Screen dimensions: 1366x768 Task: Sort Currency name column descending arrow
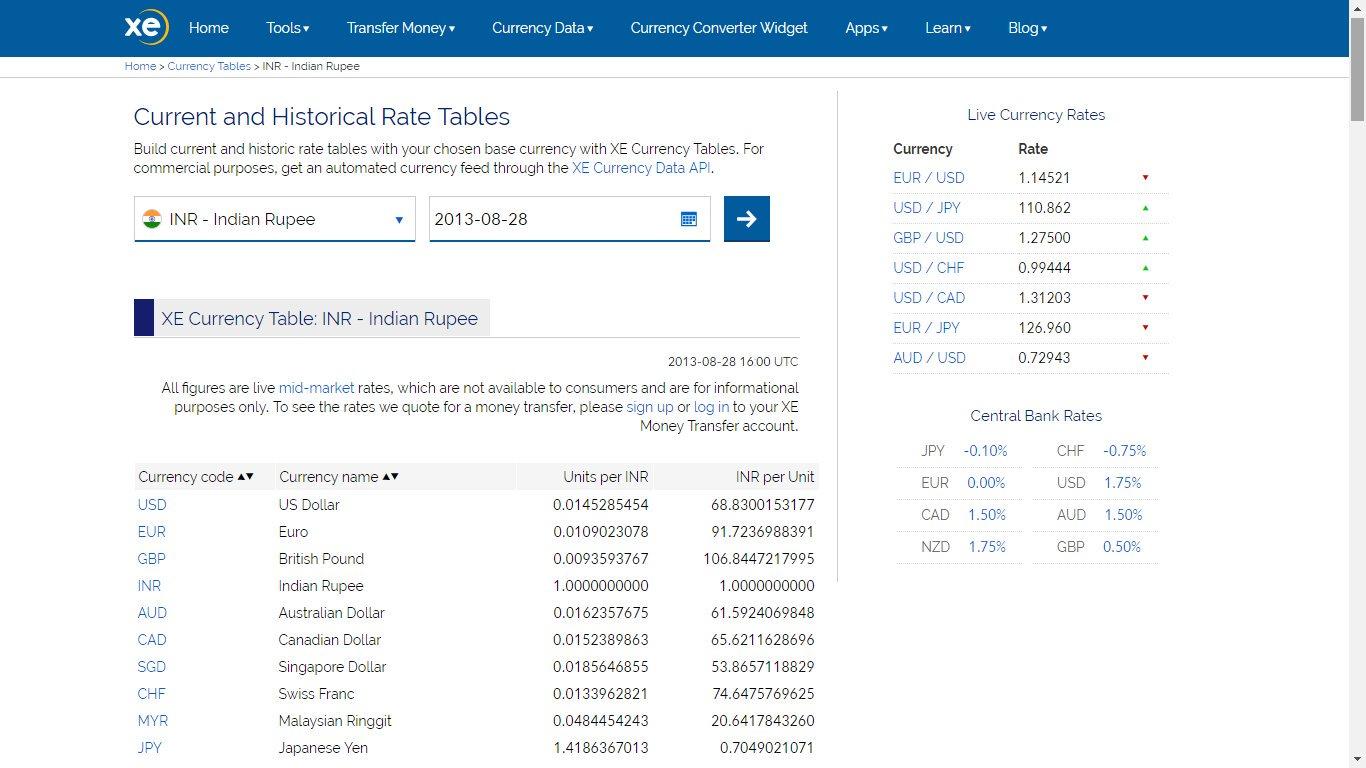pos(395,476)
